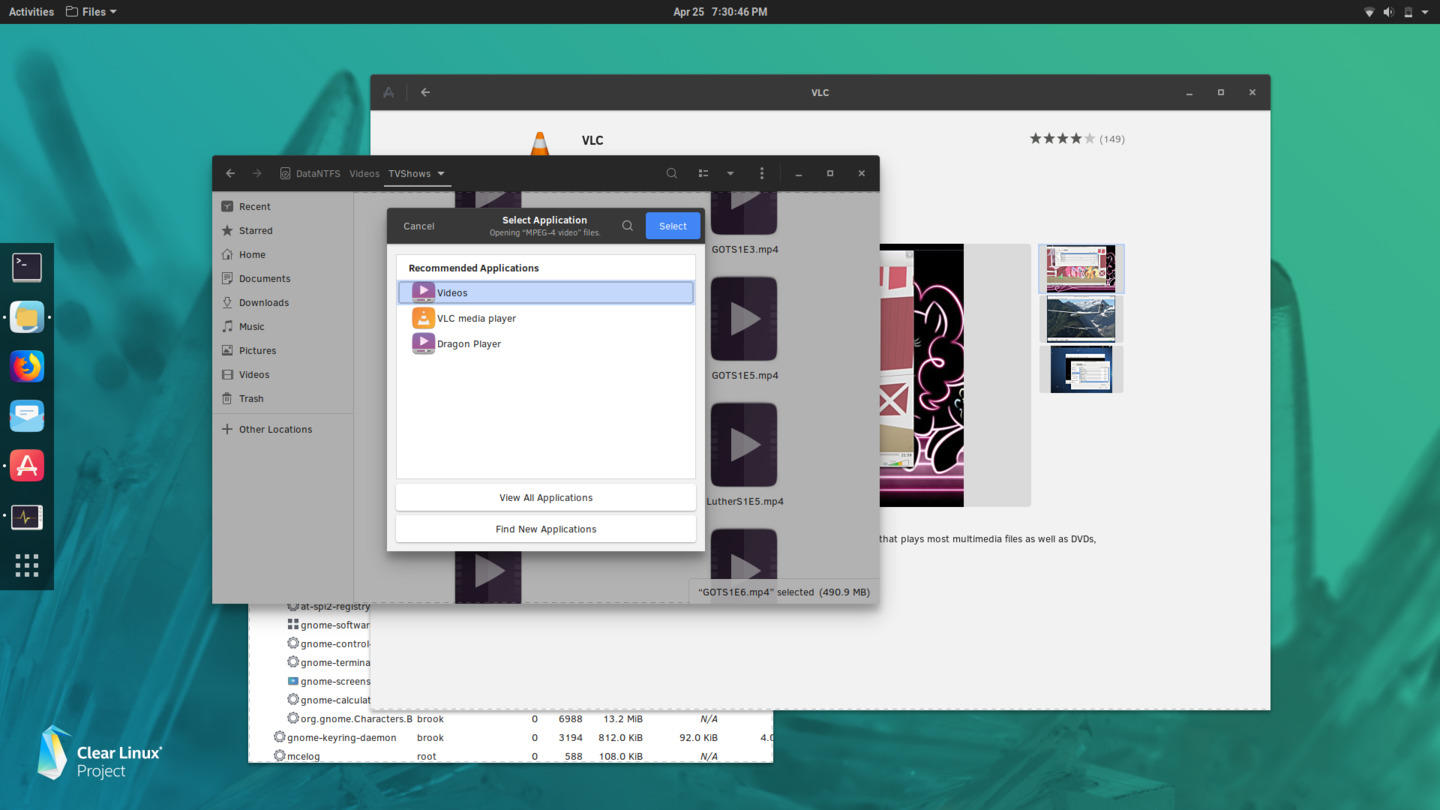Click the volume icon in the top bar

pyautogui.click(x=1388, y=12)
